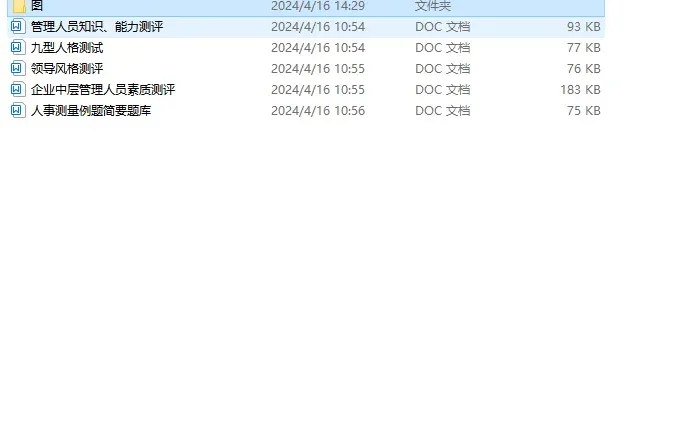Click the 77 KB size entry
Image resolution: width=685 pixels, height=424 pixels.
(584, 48)
